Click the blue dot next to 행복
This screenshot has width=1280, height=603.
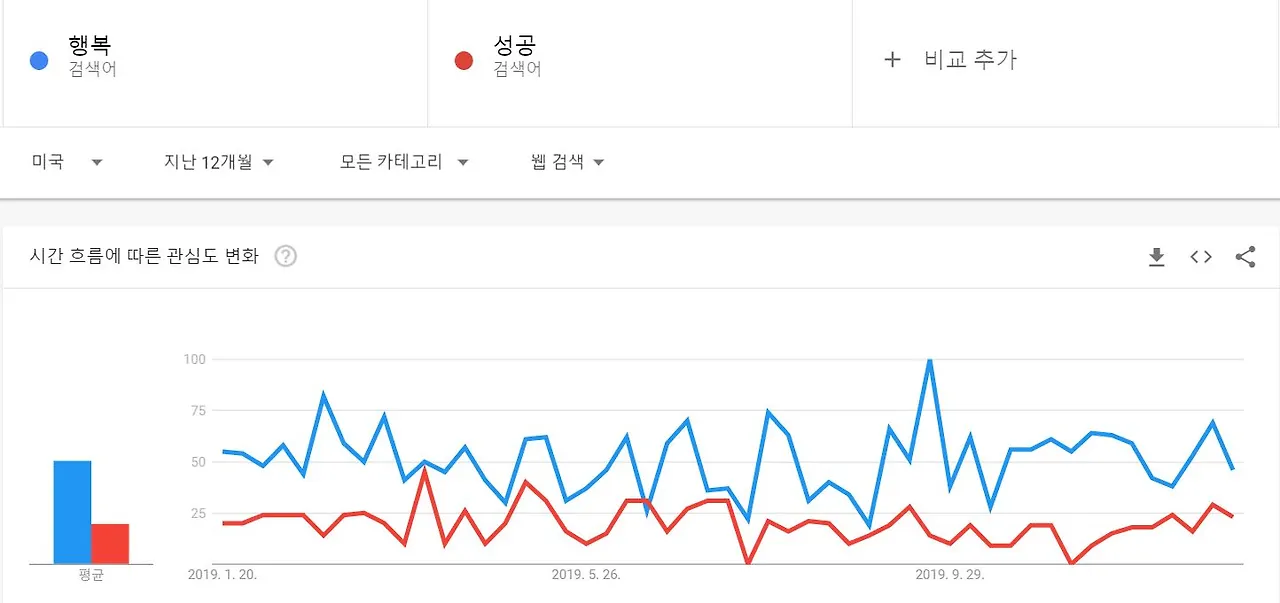click(38, 60)
